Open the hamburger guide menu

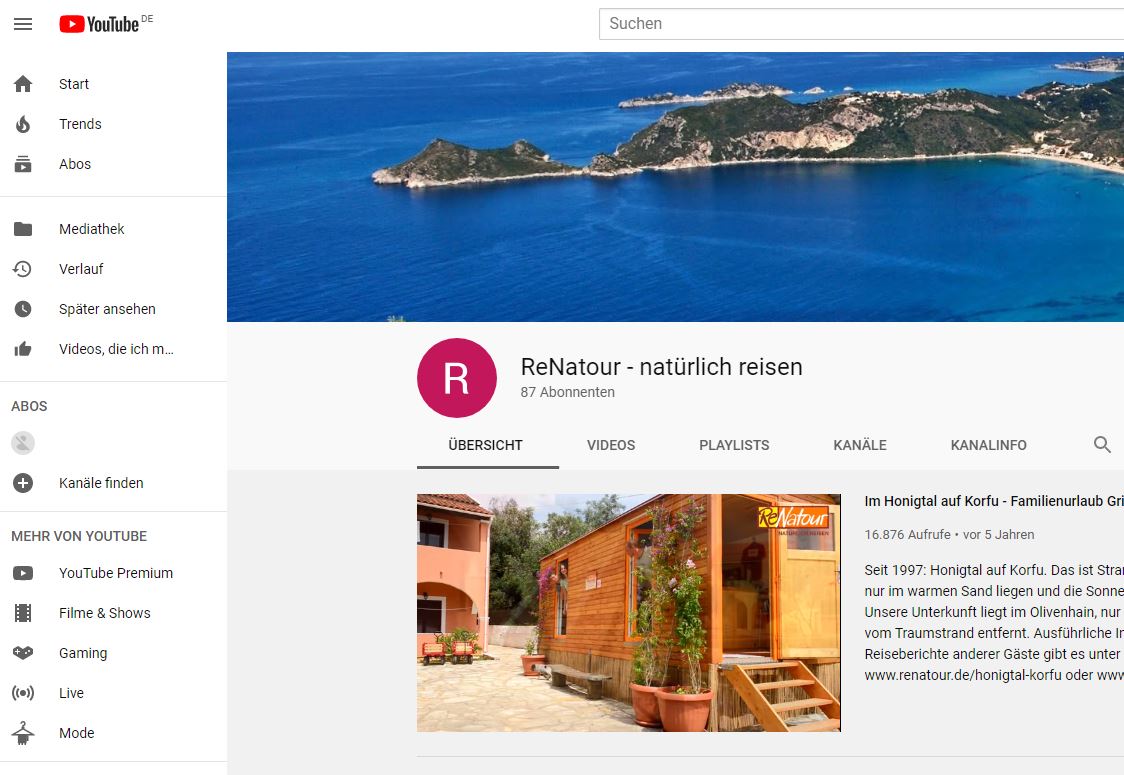tap(23, 24)
